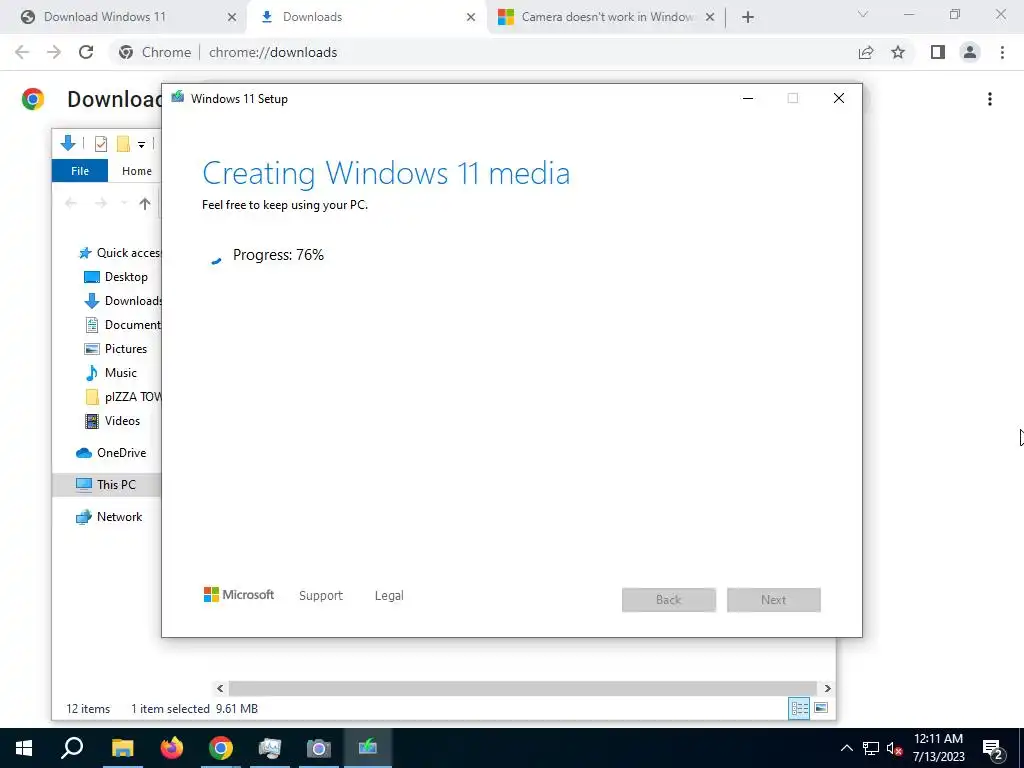
Task: Click Explorer horizontal scrollbar track
Action: [522, 688]
